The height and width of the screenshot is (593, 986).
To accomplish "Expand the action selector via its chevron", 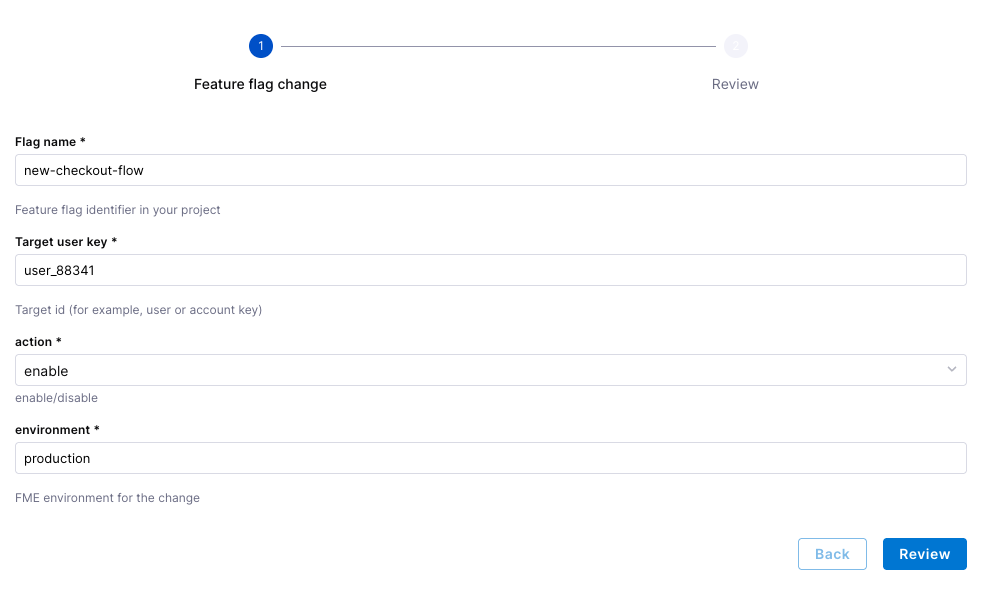I will click(952, 369).
